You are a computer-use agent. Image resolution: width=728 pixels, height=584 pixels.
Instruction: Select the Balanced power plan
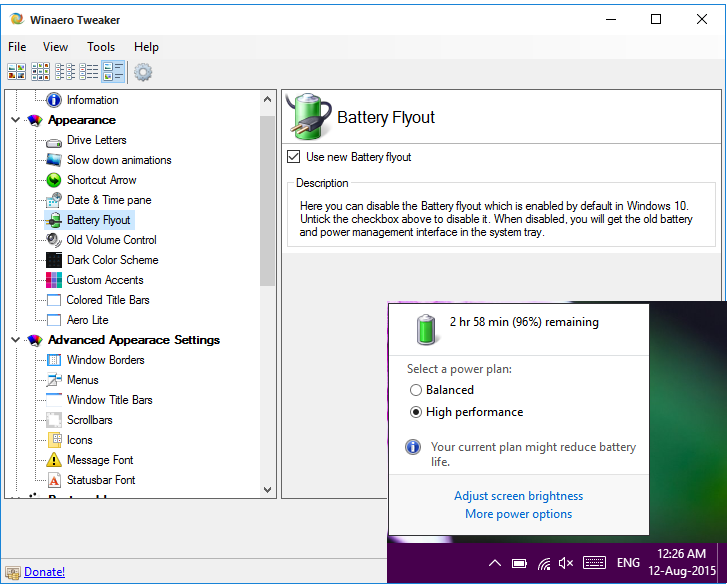coord(416,390)
